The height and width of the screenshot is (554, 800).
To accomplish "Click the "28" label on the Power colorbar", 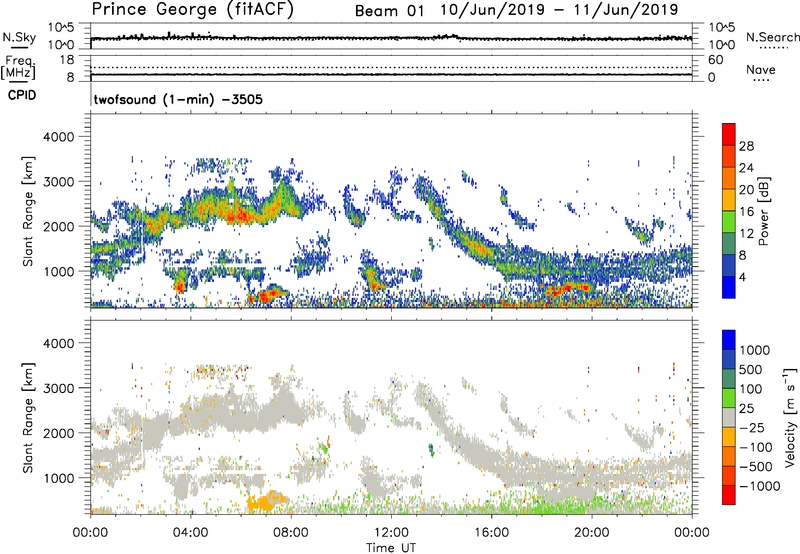I will pos(746,146).
